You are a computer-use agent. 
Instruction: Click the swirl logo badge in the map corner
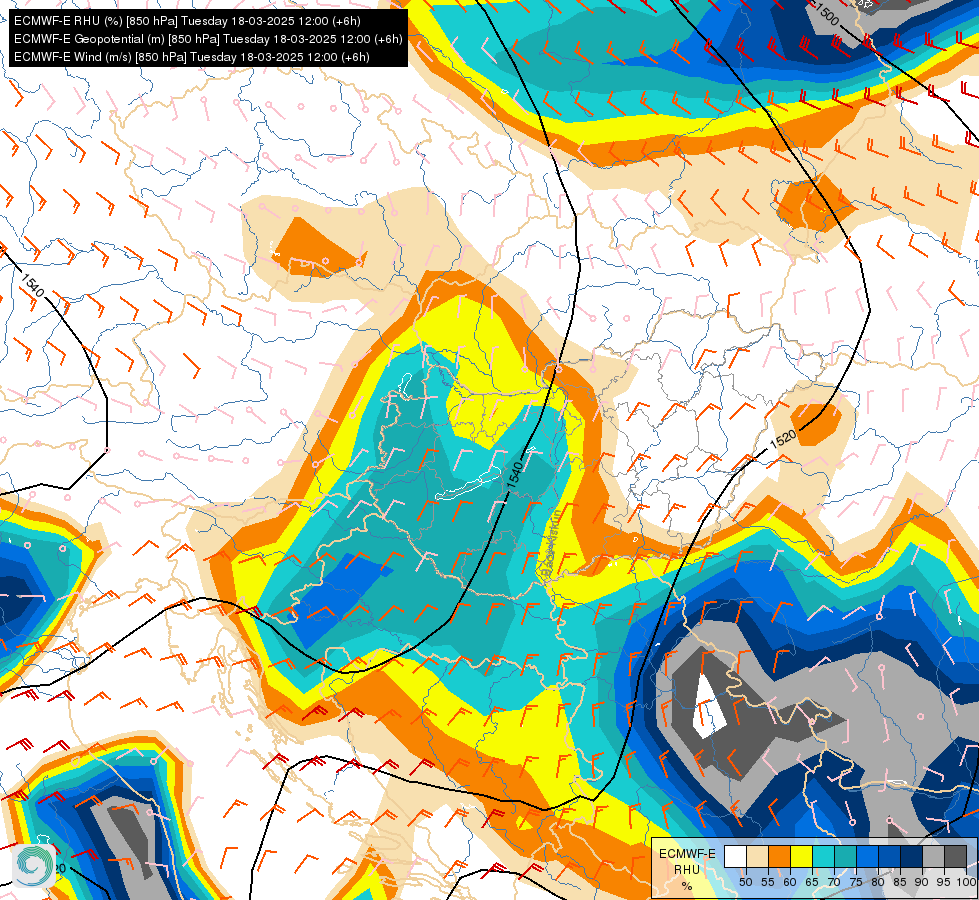[33, 865]
